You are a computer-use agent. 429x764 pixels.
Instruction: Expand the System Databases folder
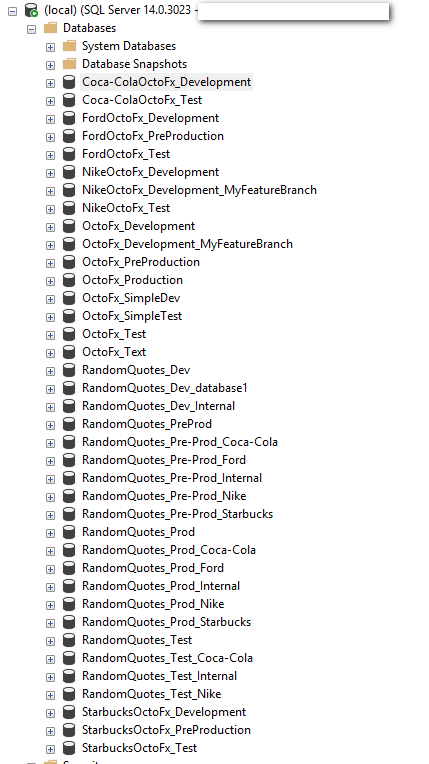point(50,47)
